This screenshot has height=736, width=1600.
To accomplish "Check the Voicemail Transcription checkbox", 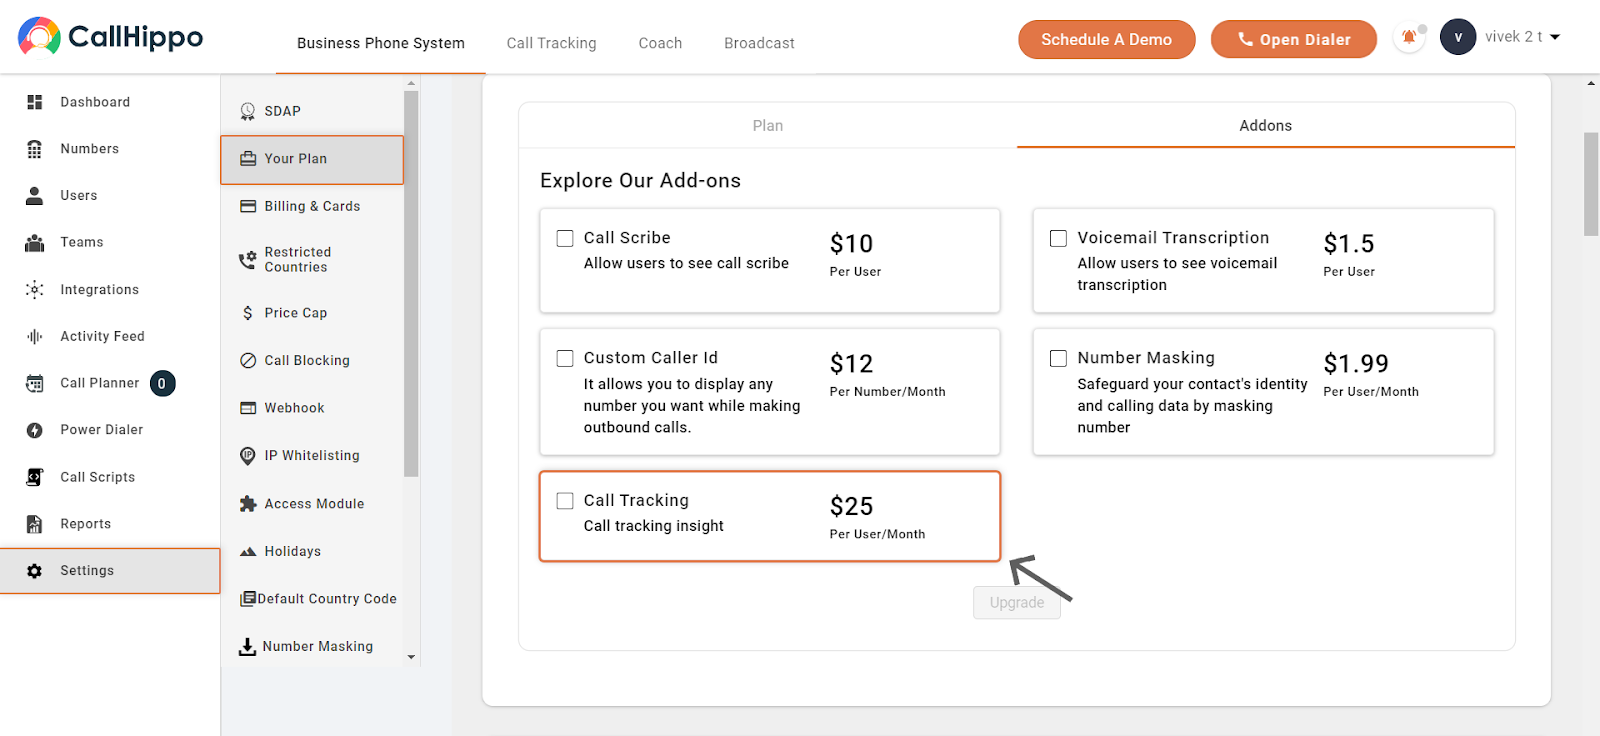I will pos(1058,238).
